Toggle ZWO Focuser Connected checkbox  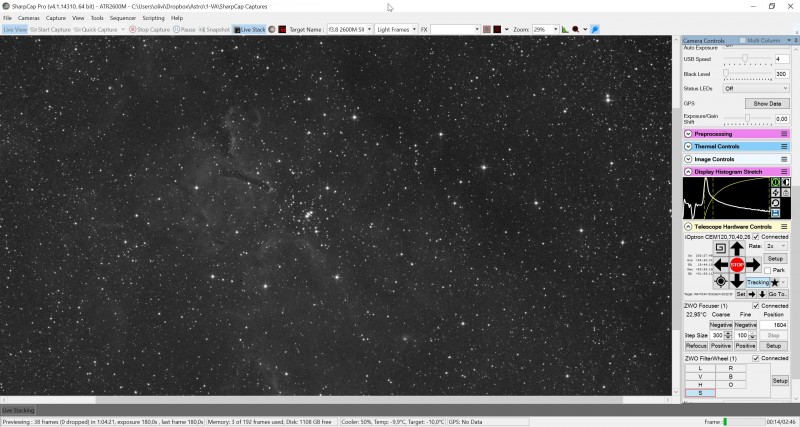pyautogui.click(x=756, y=306)
